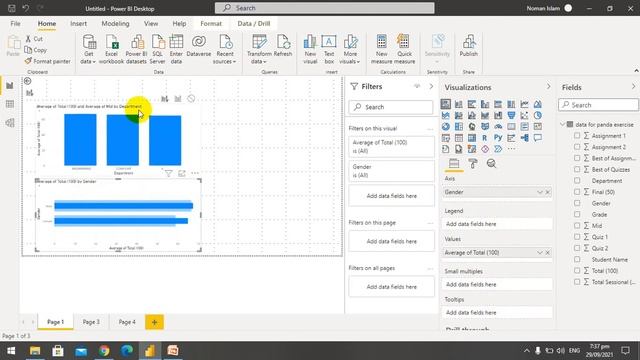This screenshot has width=640, height=360.
Task: Create a New measure
Action: [382, 49]
